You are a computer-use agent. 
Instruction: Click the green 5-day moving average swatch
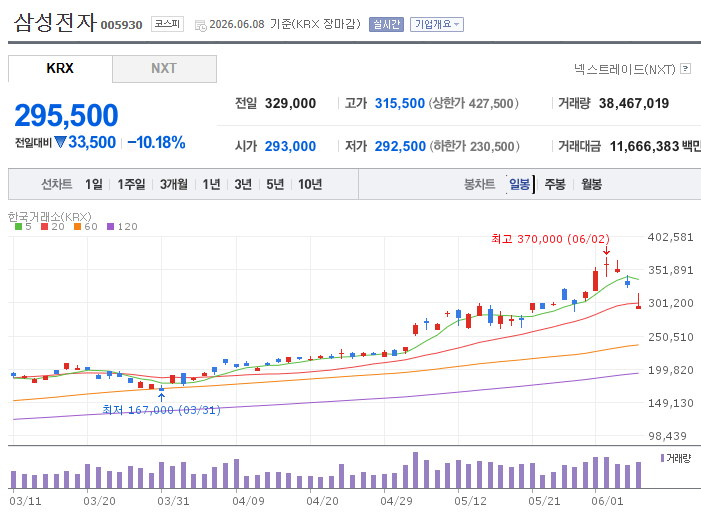pyautogui.click(x=18, y=227)
